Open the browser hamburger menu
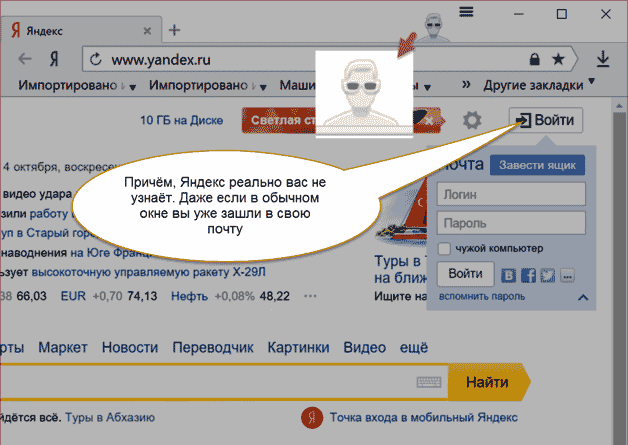 pyautogui.click(x=466, y=12)
